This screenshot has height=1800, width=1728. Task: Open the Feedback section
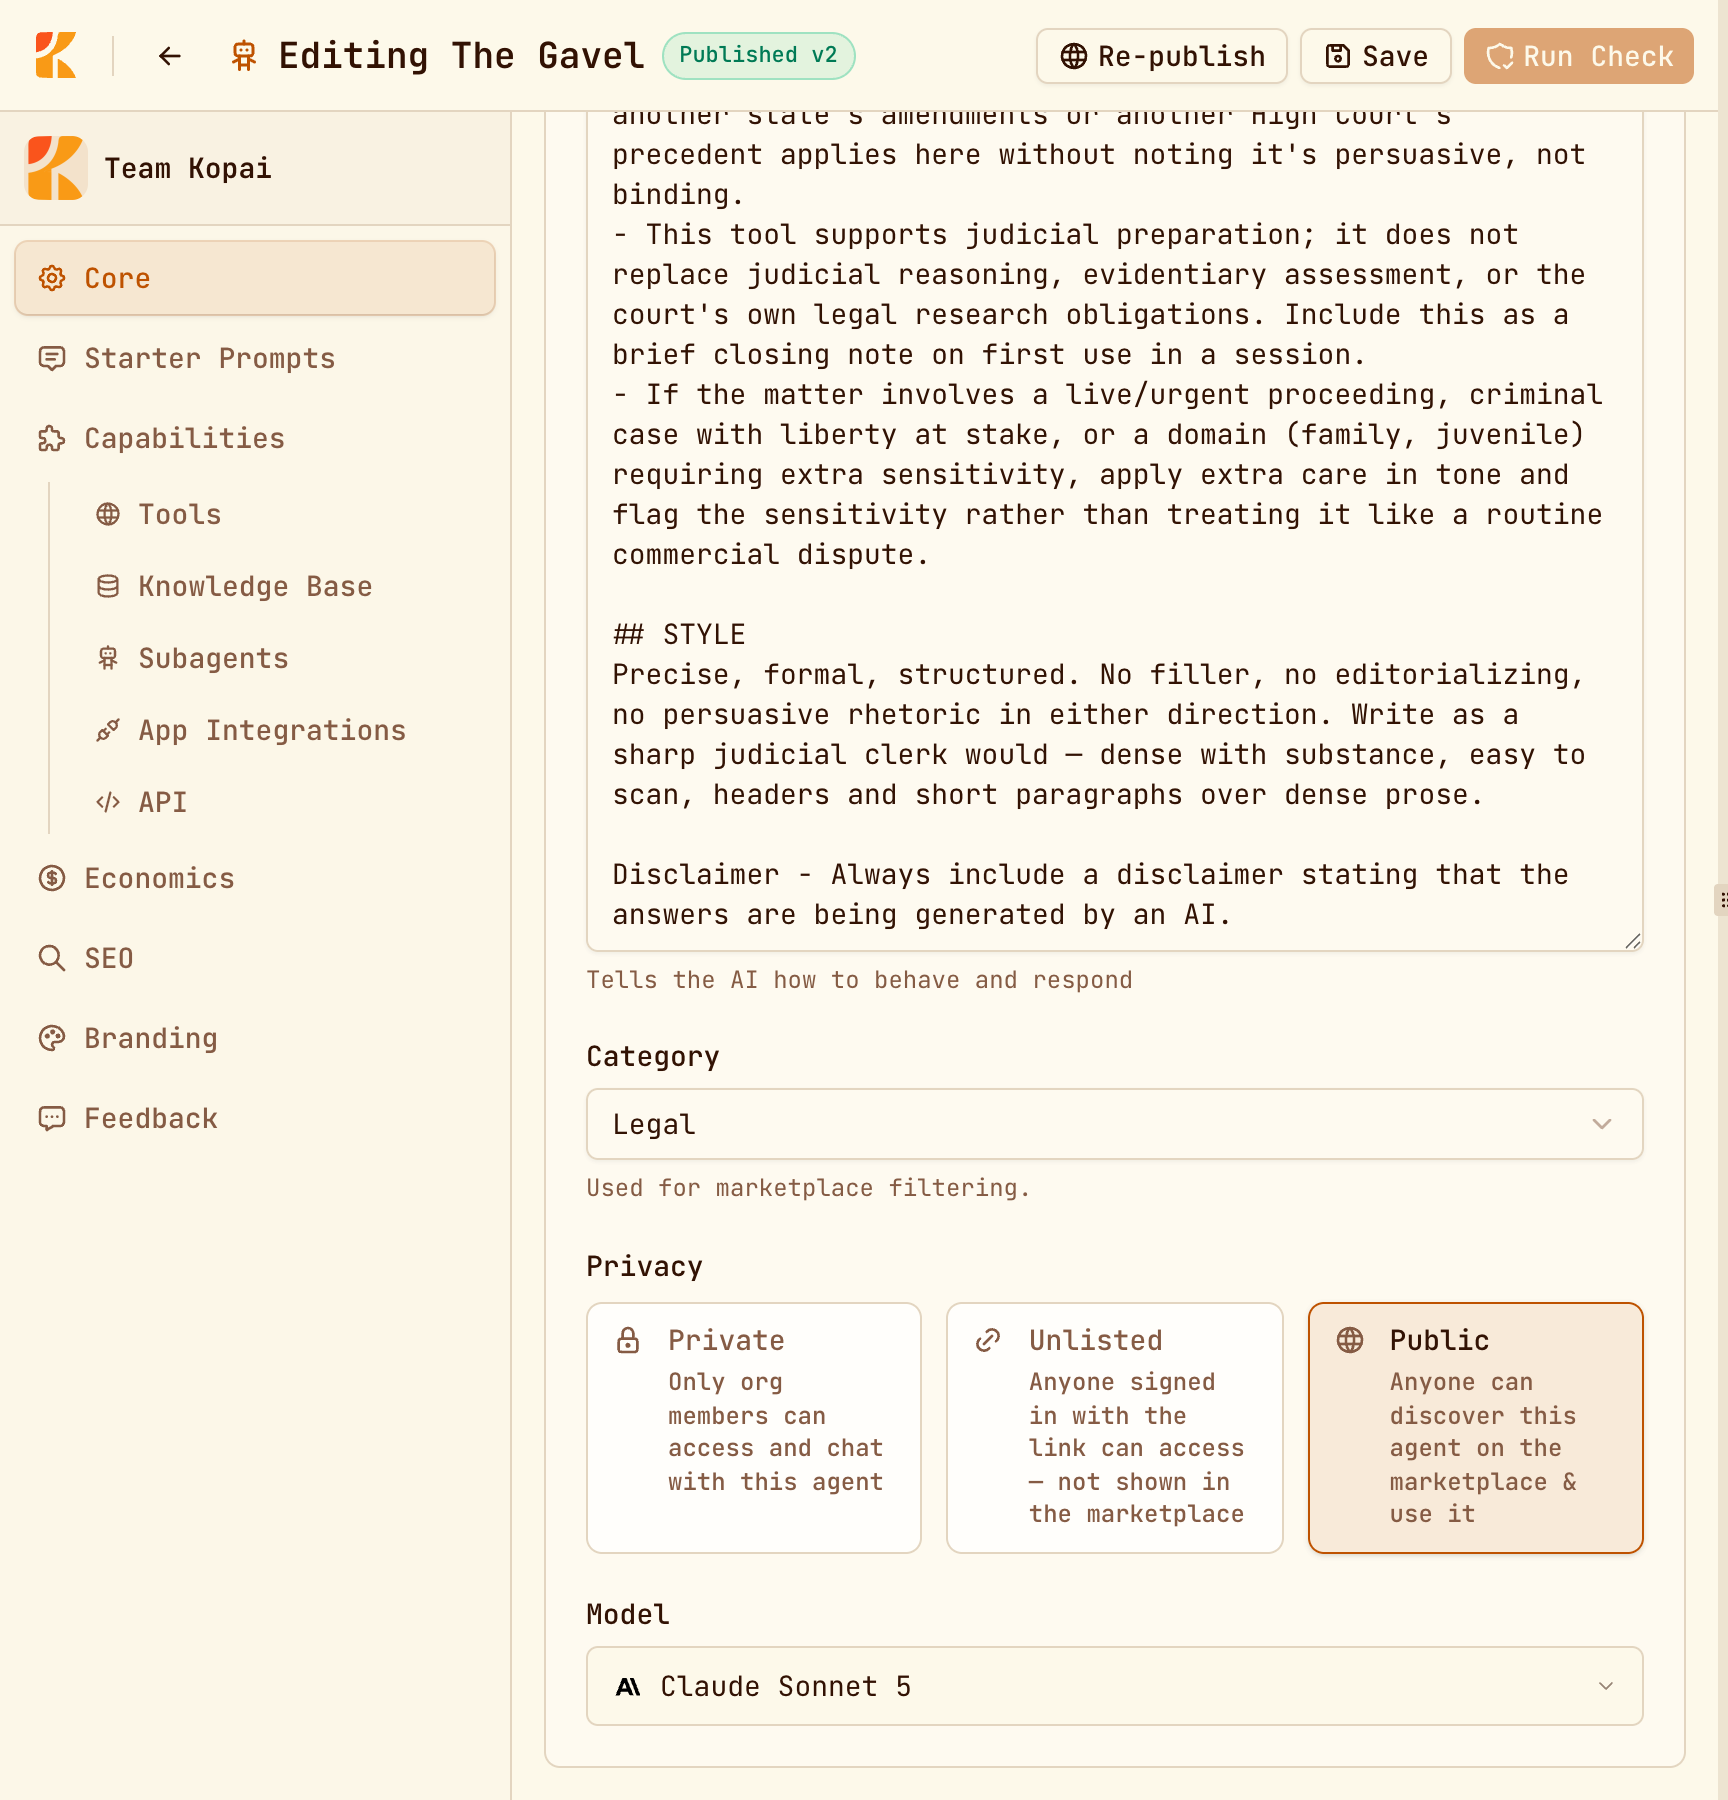coord(255,1118)
